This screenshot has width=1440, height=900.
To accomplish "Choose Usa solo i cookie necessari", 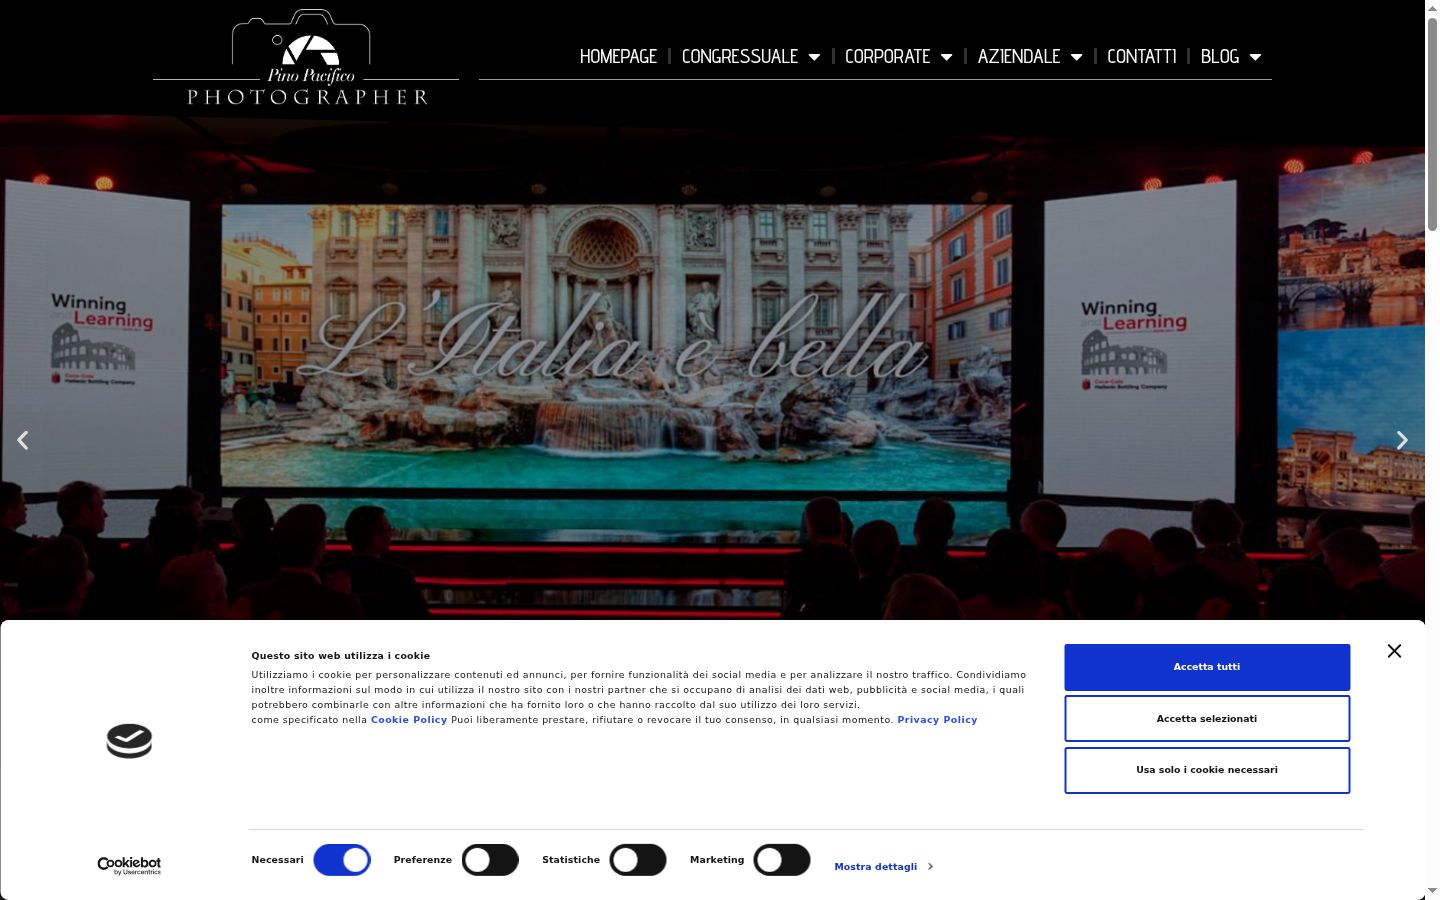I will tap(1207, 770).
